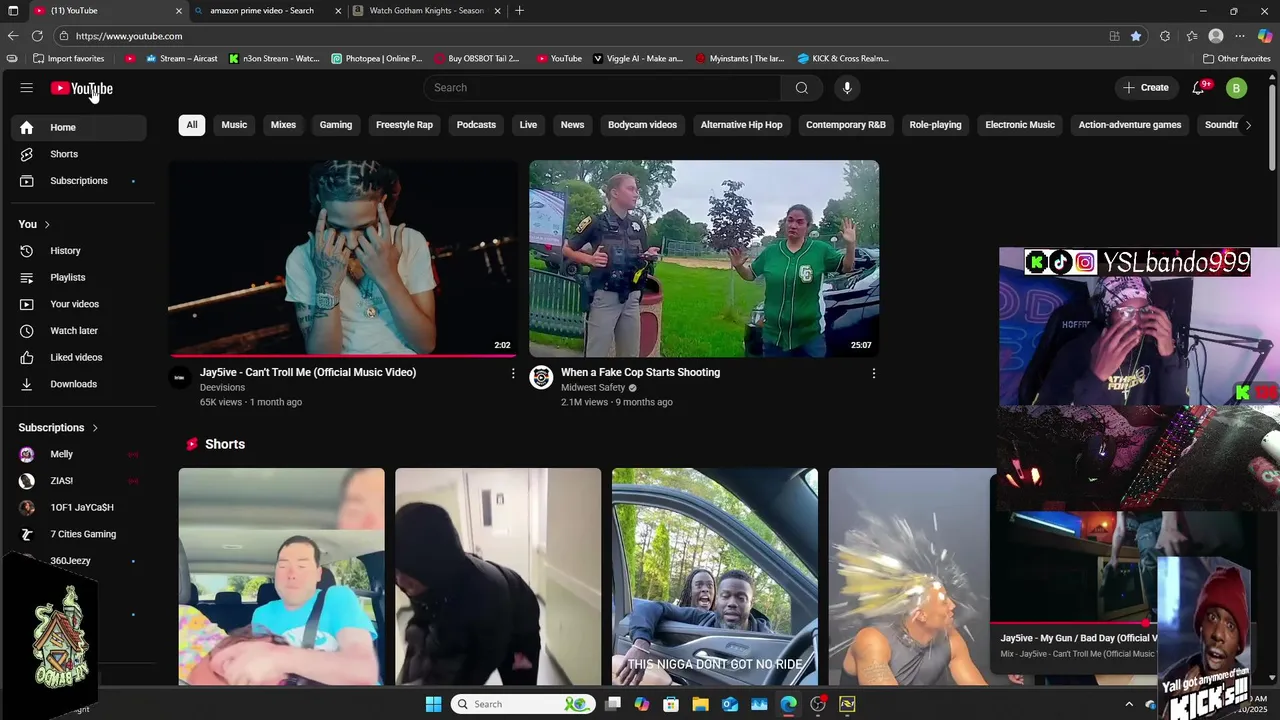Show more category chips with the right arrow
Viewport: 1280px width, 720px height.
pos(1248,125)
